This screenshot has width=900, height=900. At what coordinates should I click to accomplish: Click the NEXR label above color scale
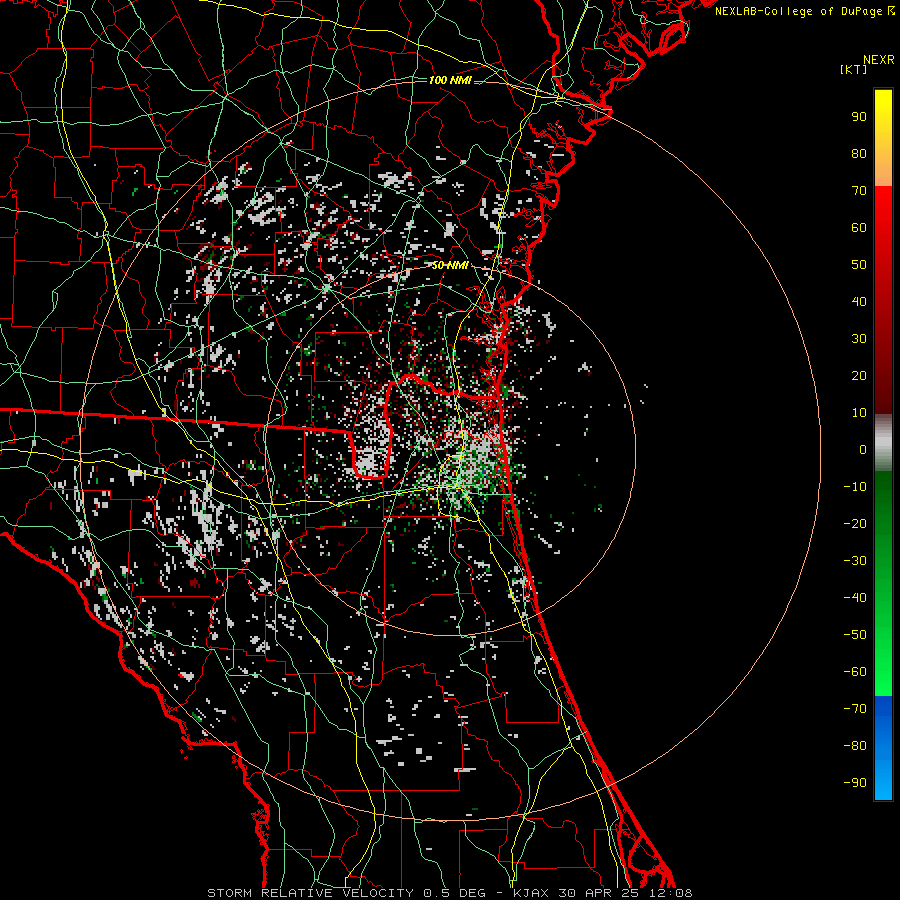click(879, 60)
